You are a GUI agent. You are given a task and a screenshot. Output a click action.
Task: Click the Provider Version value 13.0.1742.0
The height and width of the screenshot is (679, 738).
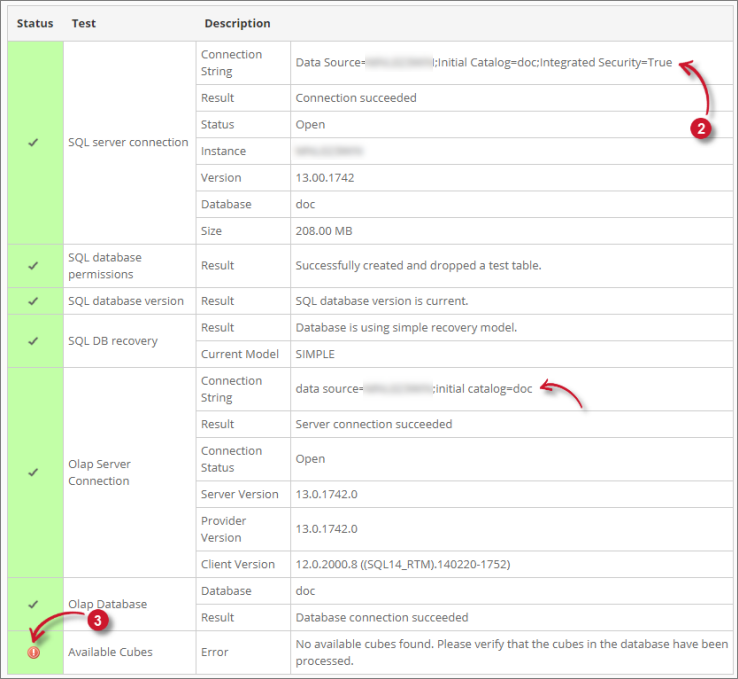[x=326, y=529]
